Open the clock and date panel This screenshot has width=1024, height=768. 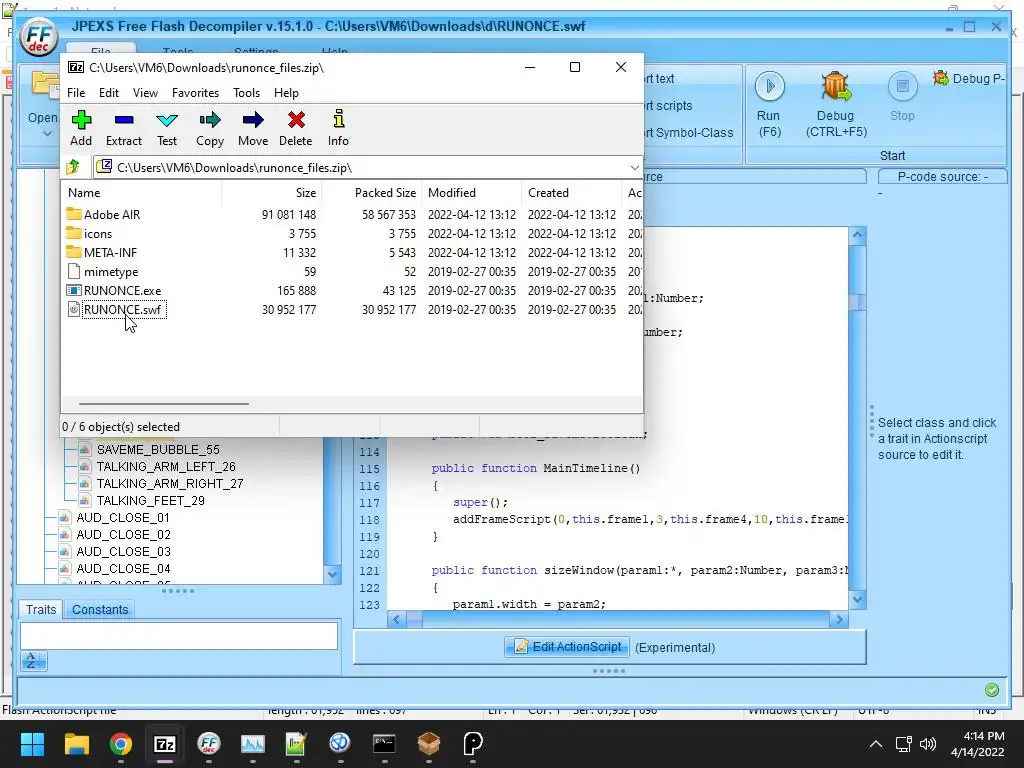point(978,744)
